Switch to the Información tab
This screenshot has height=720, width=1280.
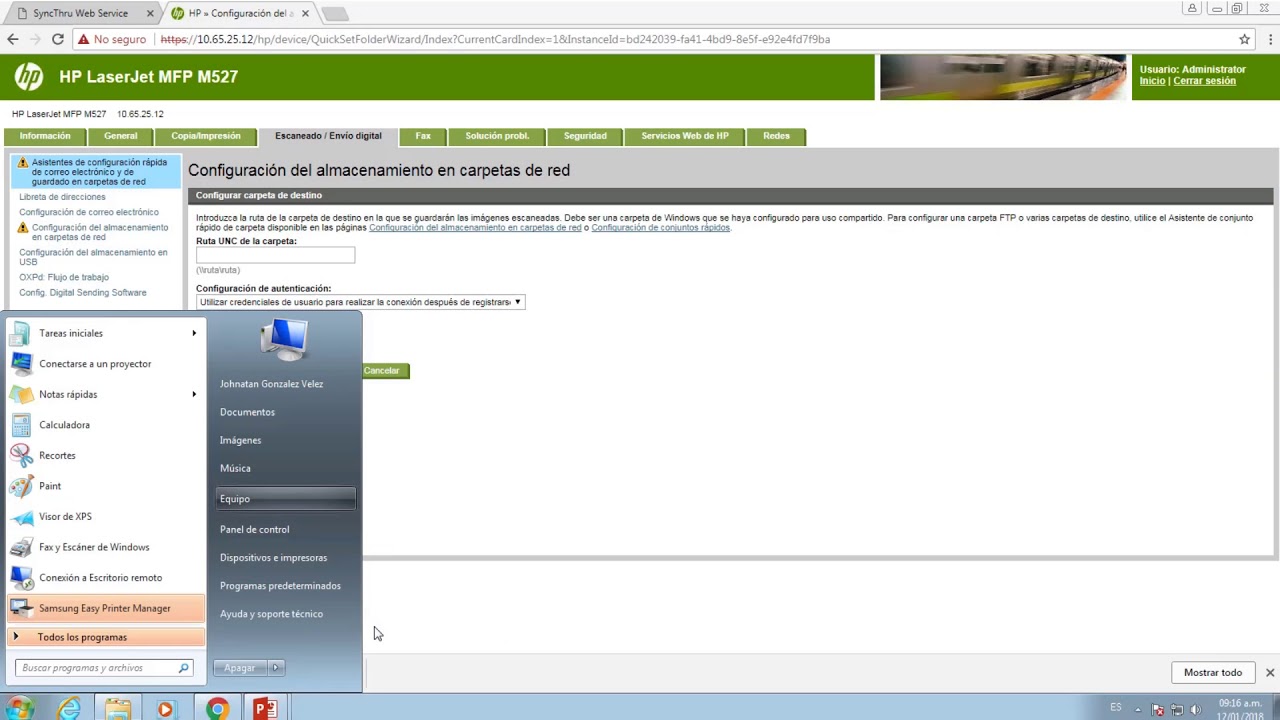coord(45,136)
